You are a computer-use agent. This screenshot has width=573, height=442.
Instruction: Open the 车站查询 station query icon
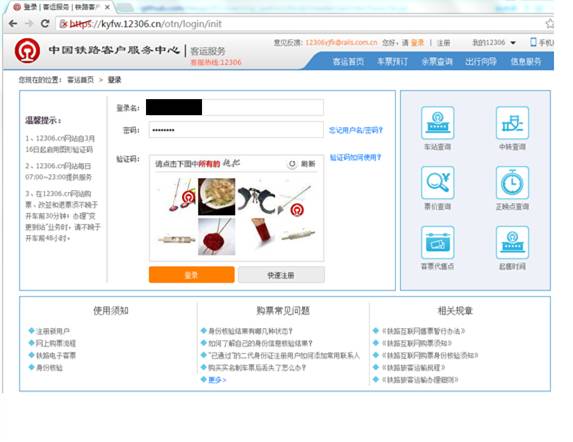coord(437,123)
